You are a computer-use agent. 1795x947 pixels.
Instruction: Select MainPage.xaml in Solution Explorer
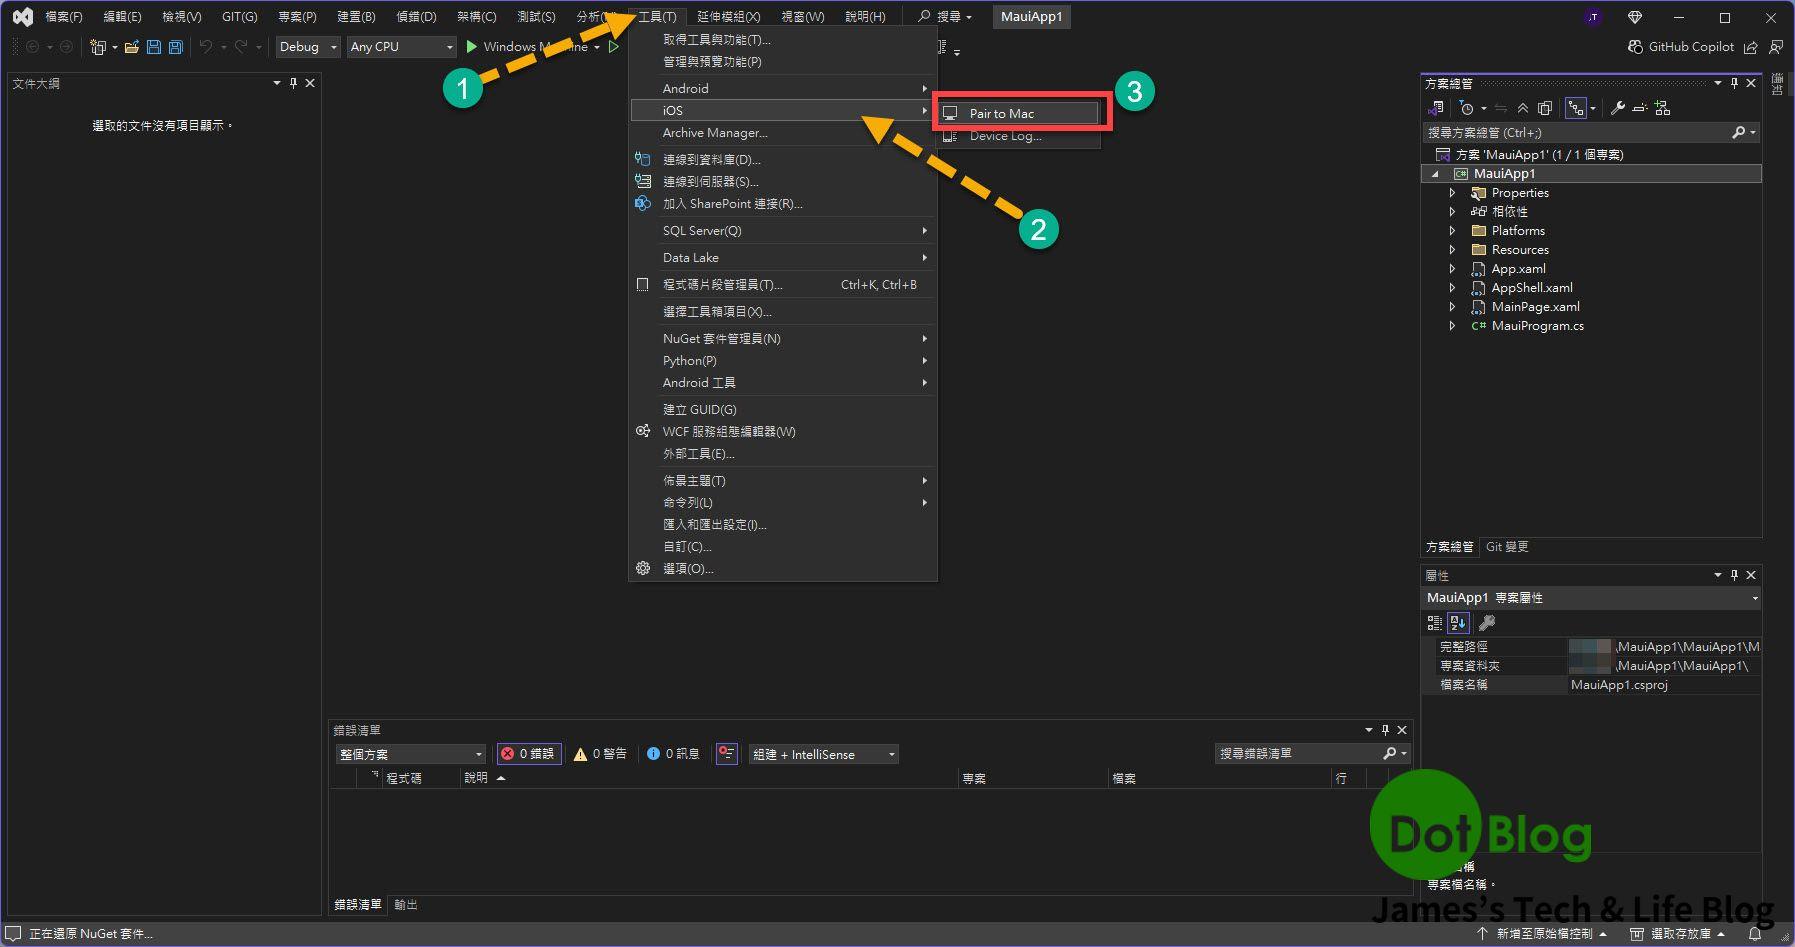coord(1535,307)
